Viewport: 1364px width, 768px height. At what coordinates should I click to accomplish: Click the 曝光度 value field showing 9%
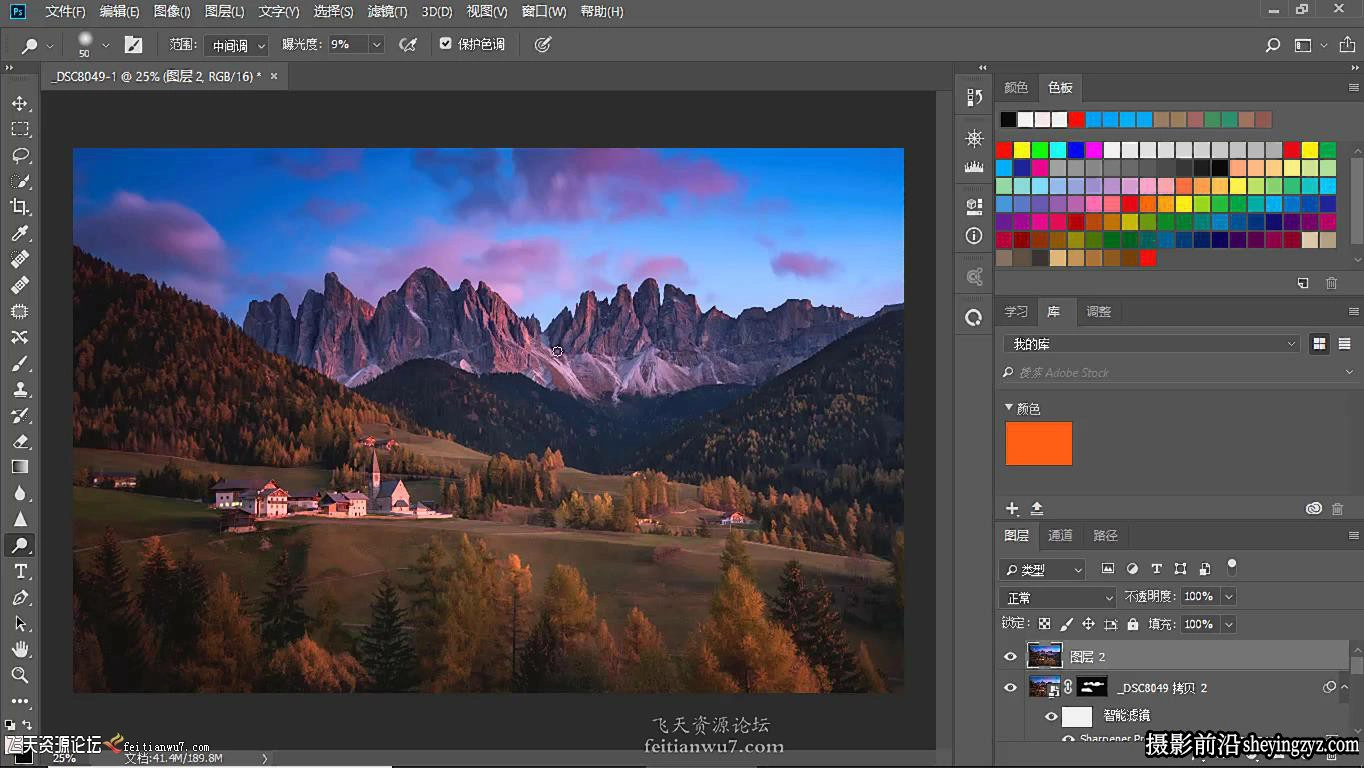(x=348, y=45)
